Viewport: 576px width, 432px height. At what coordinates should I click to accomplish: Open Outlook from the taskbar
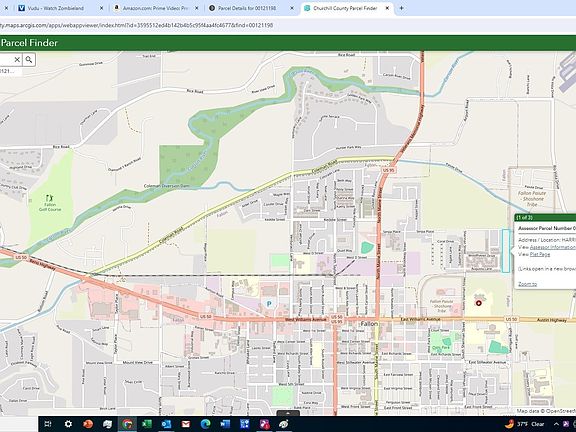166,424
